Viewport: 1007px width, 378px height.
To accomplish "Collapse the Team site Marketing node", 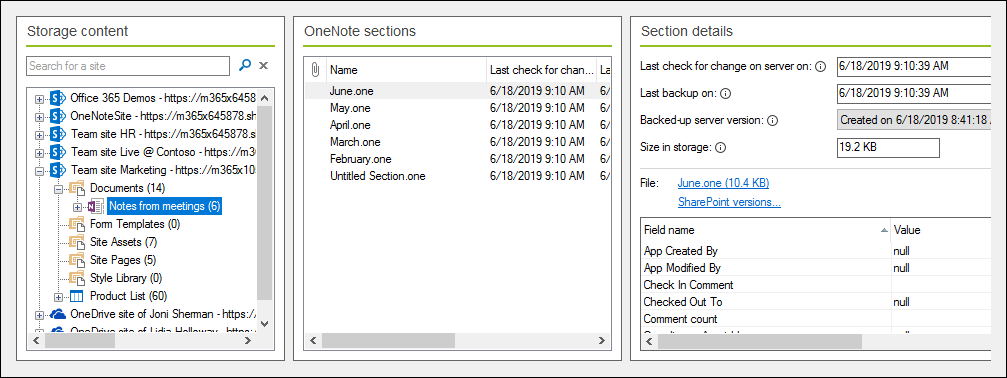I will click(40, 171).
